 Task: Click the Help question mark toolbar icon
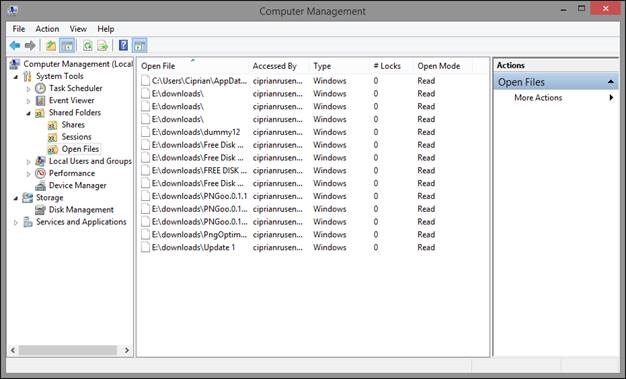pyautogui.click(x=123, y=46)
